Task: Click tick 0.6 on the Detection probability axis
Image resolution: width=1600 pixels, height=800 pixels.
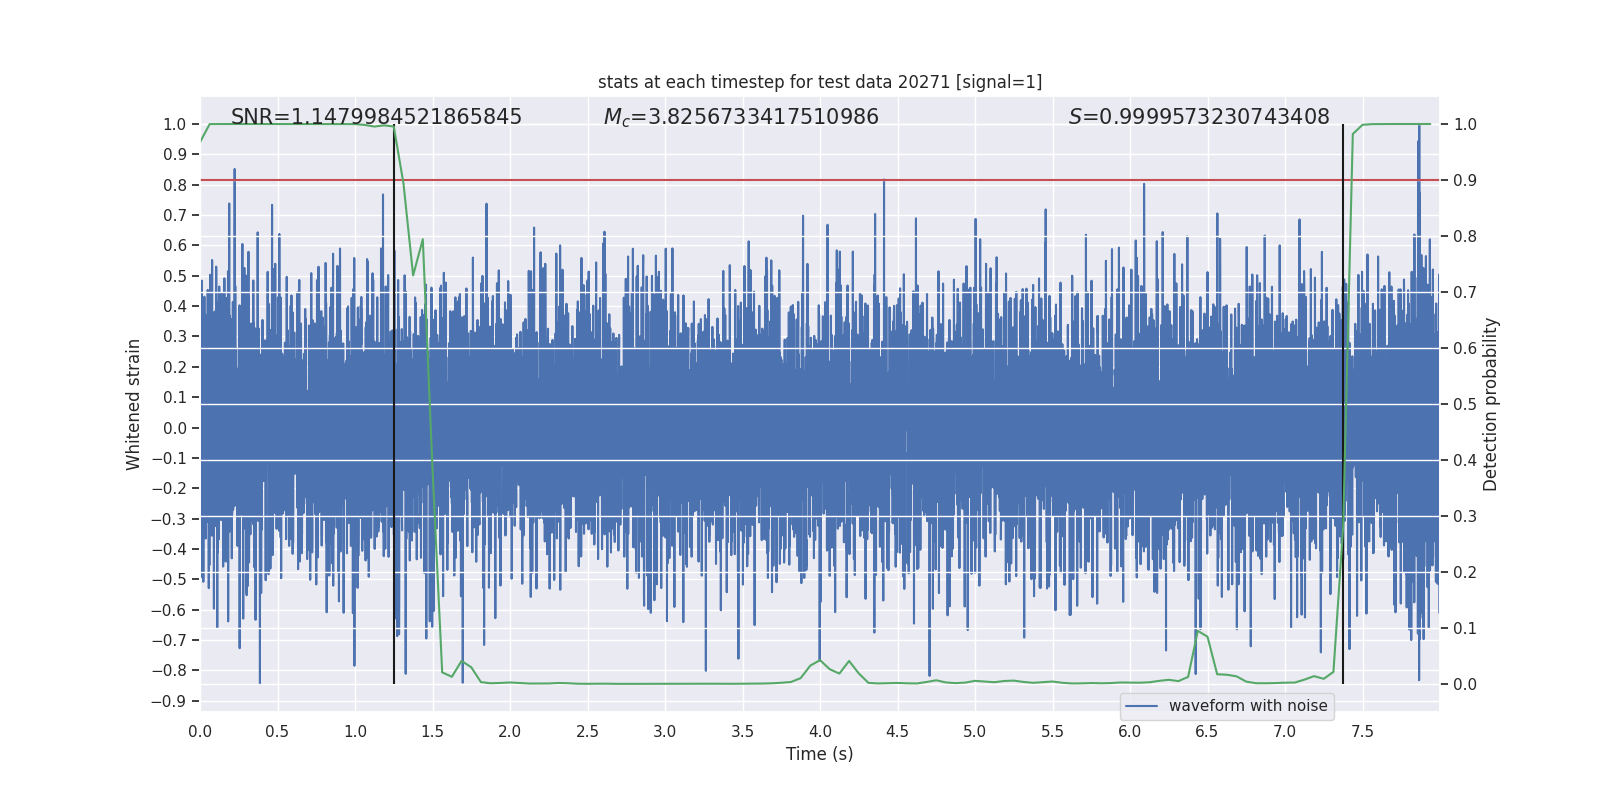Action: coord(1465,348)
